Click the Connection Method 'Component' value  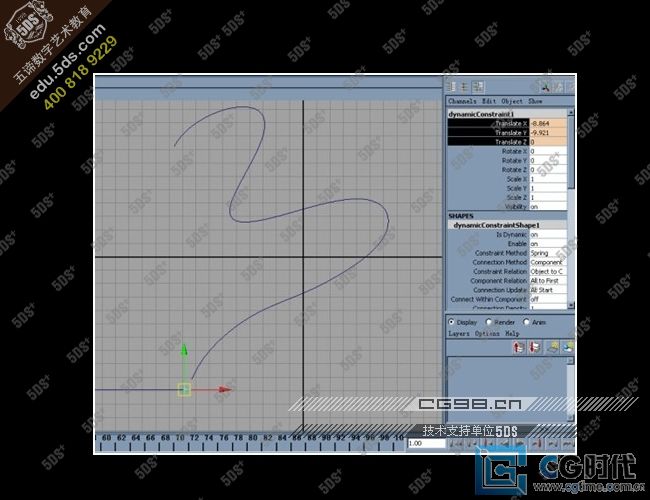click(548, 262)
